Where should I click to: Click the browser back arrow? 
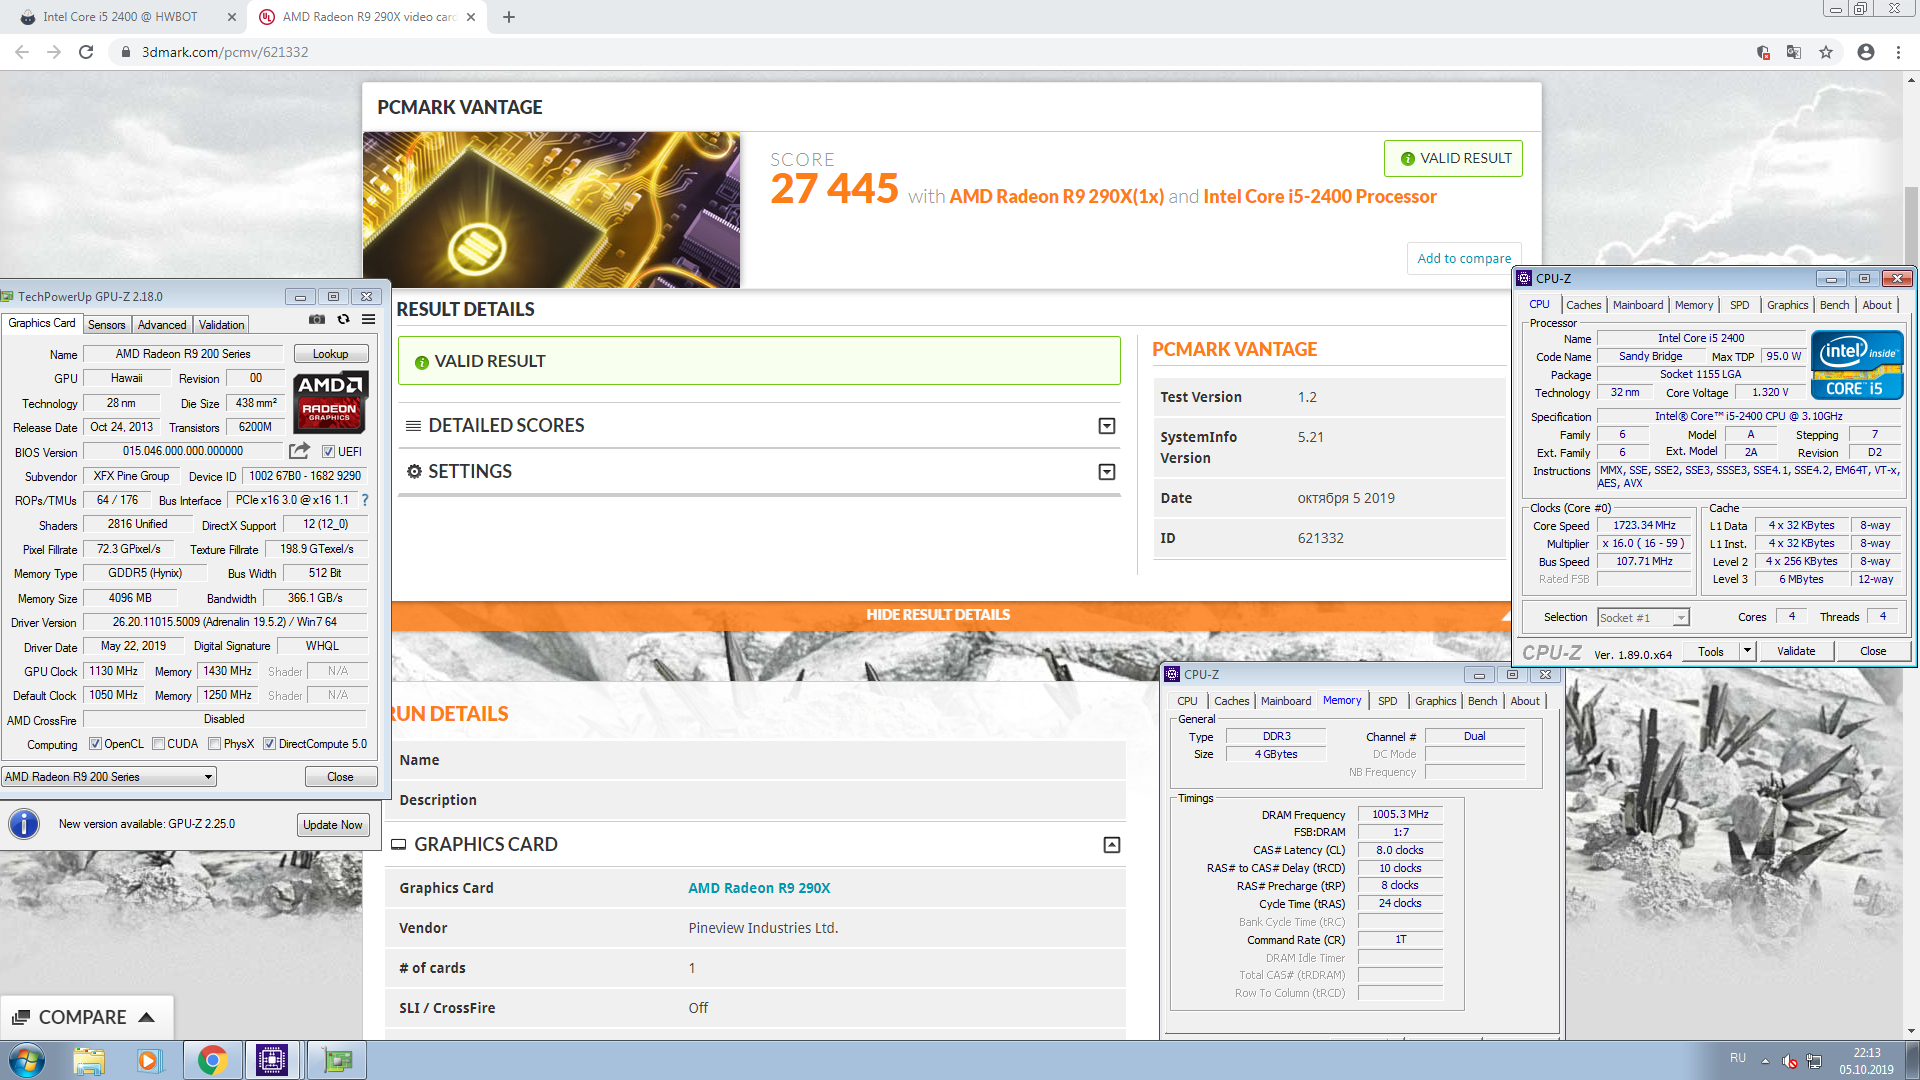pos(22,52)
